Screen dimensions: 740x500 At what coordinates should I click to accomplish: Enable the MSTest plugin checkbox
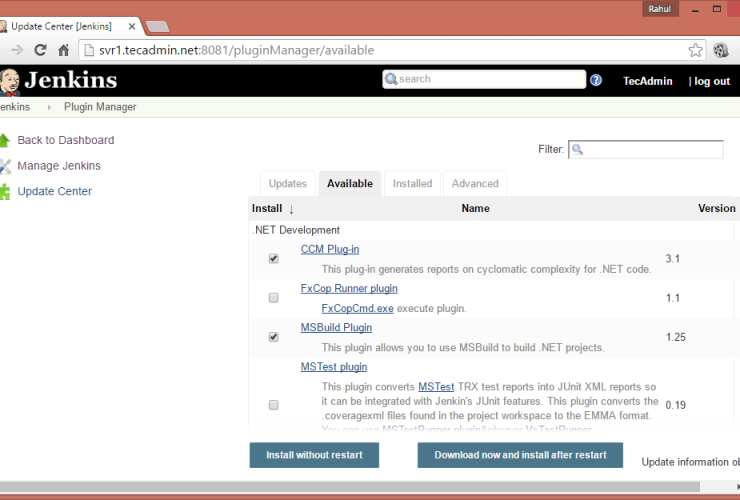coord(274,405)
